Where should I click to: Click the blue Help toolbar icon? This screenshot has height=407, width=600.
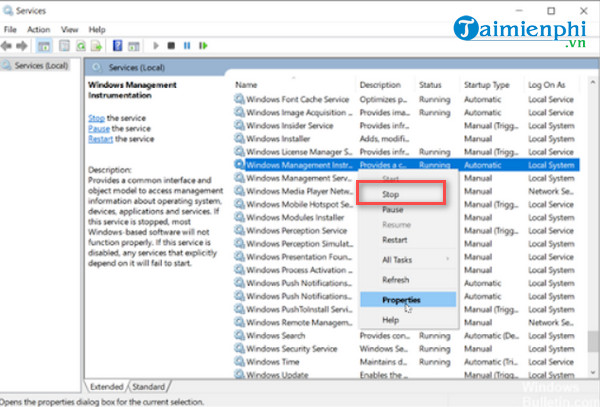(117, 46)
